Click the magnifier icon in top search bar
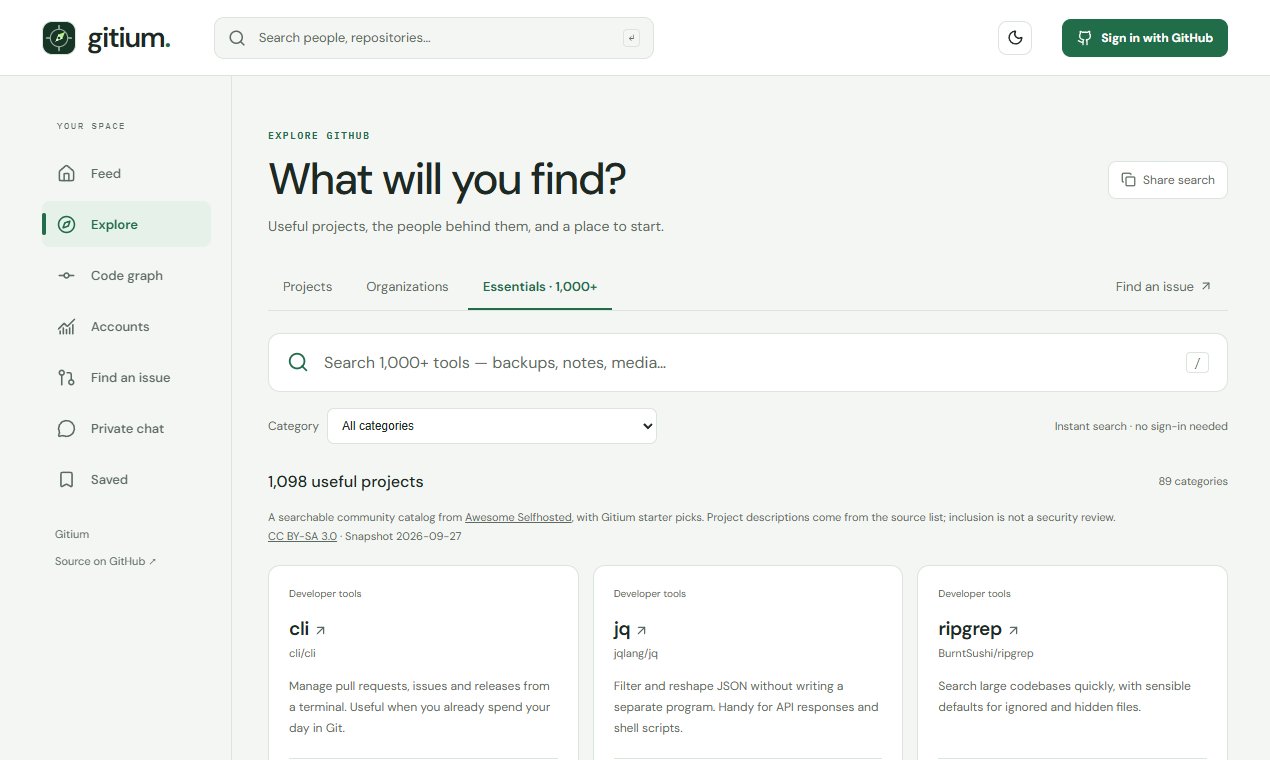The height and width of the screenshot is (760, 1270). click(237, 38)
